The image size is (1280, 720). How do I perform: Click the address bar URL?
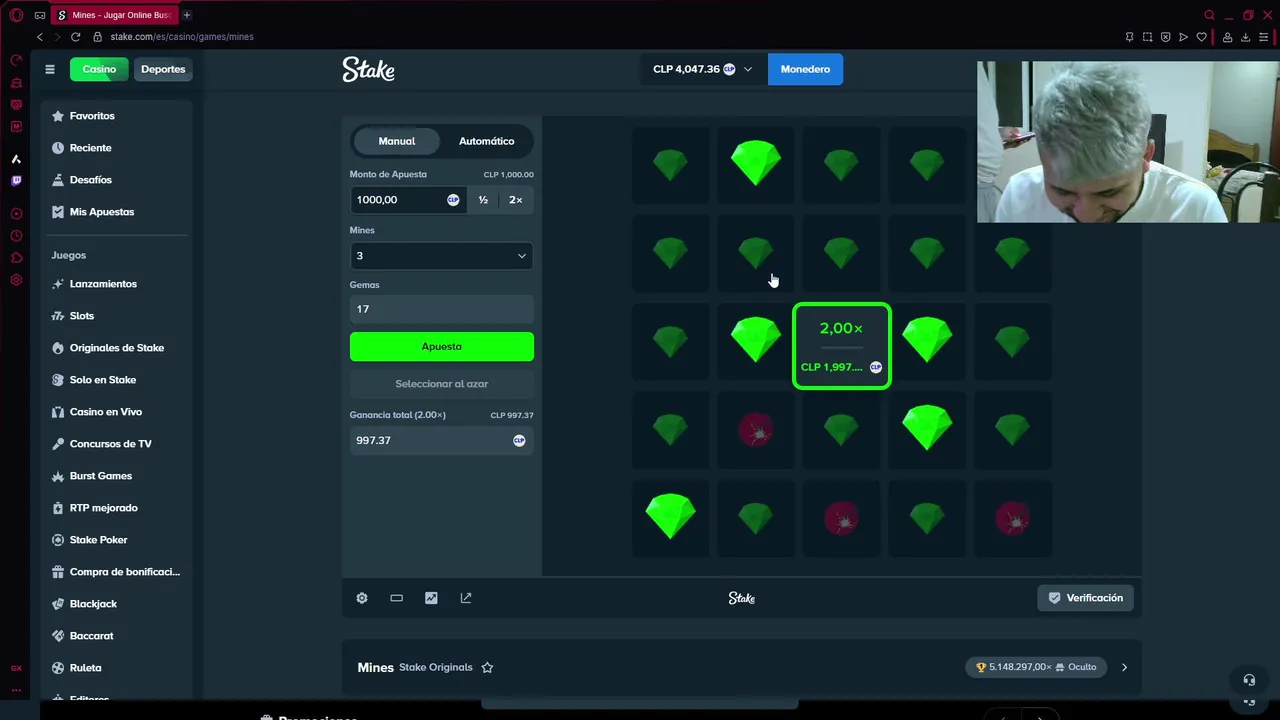pos(182,37)
